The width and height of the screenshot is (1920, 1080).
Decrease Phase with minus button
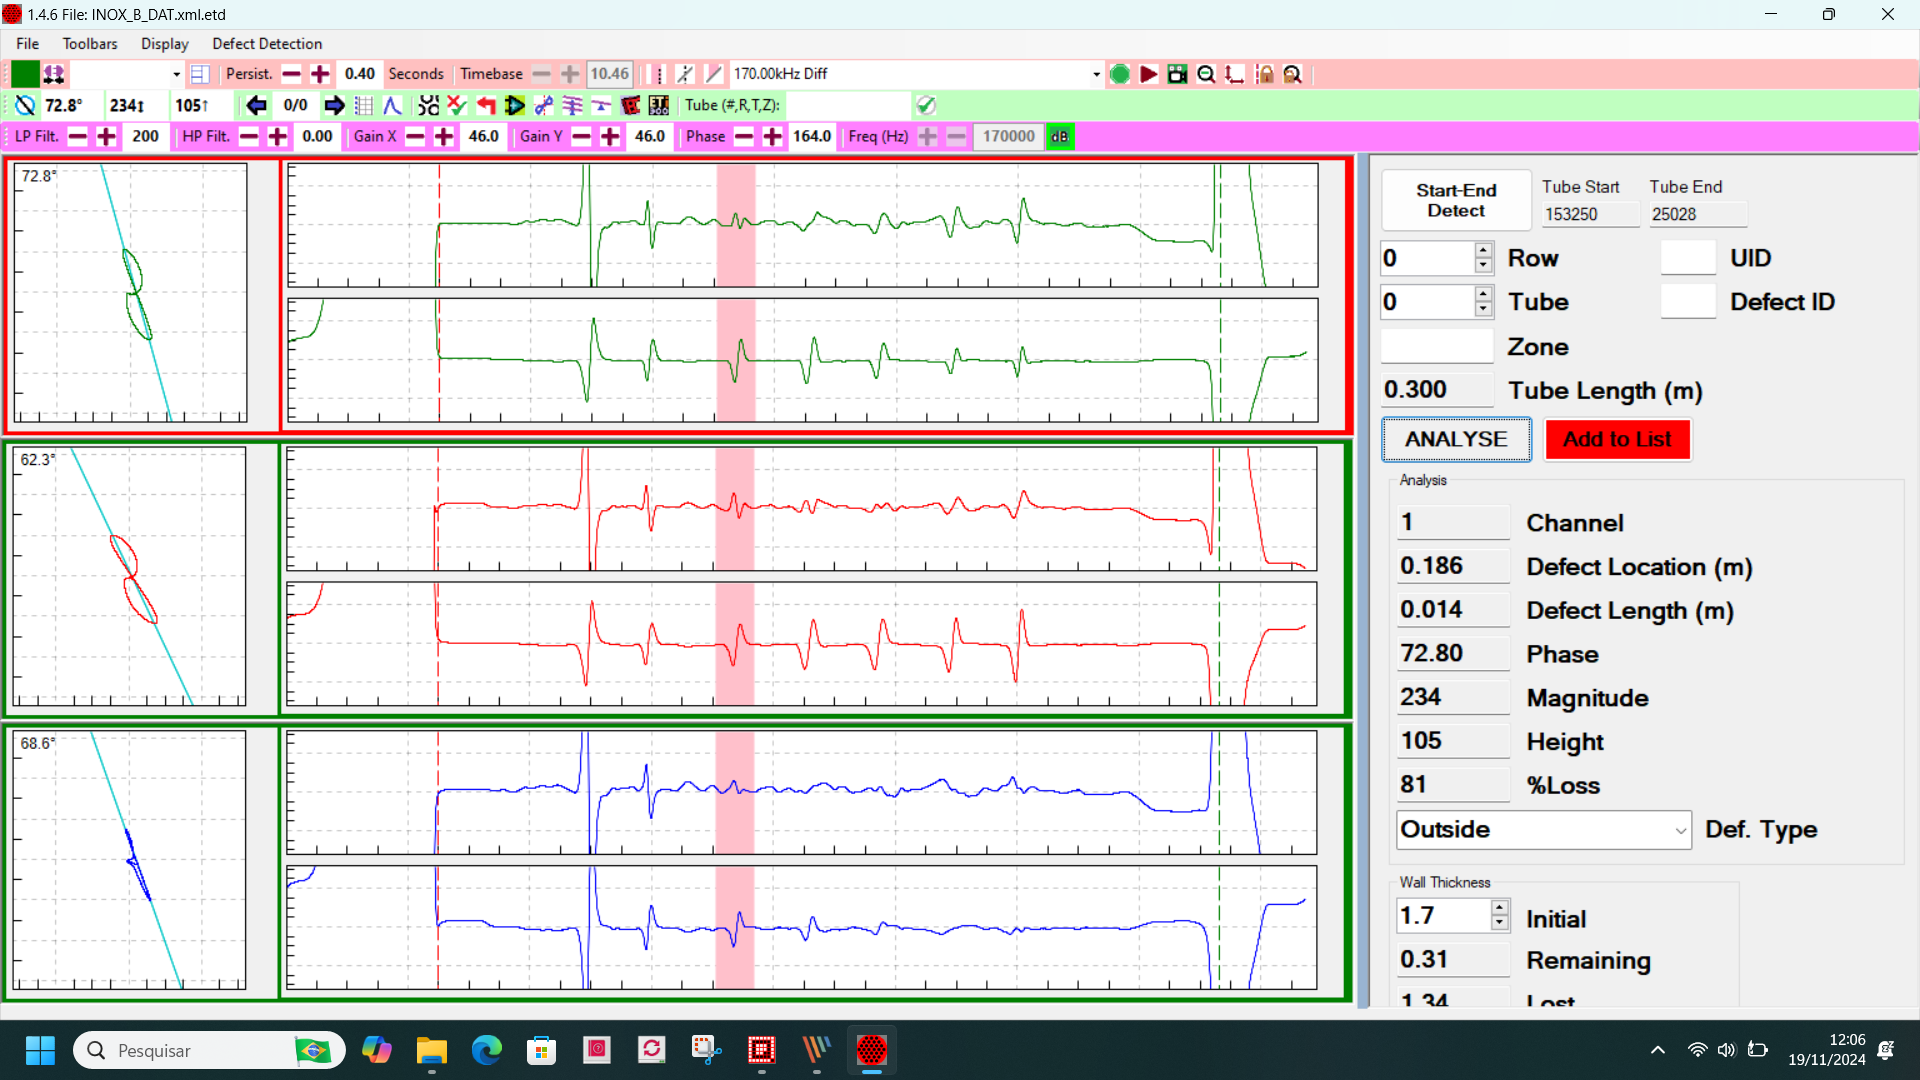pos(743,137)
